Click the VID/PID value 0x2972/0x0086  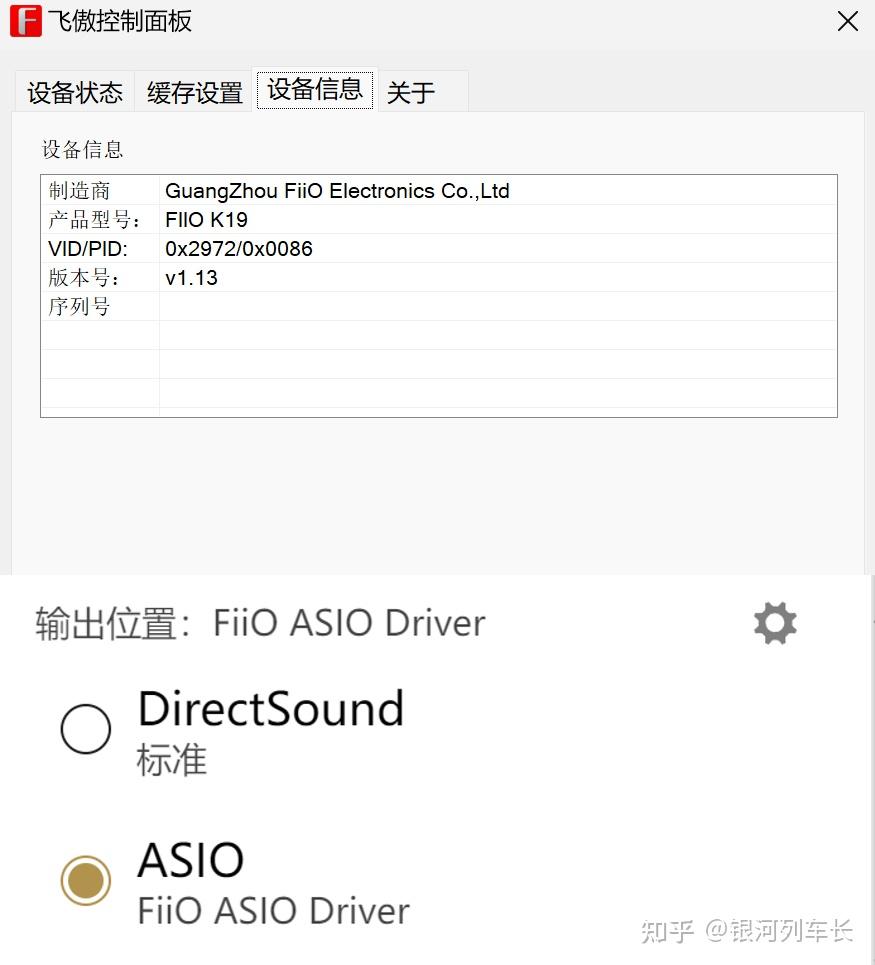coord(239,249)
